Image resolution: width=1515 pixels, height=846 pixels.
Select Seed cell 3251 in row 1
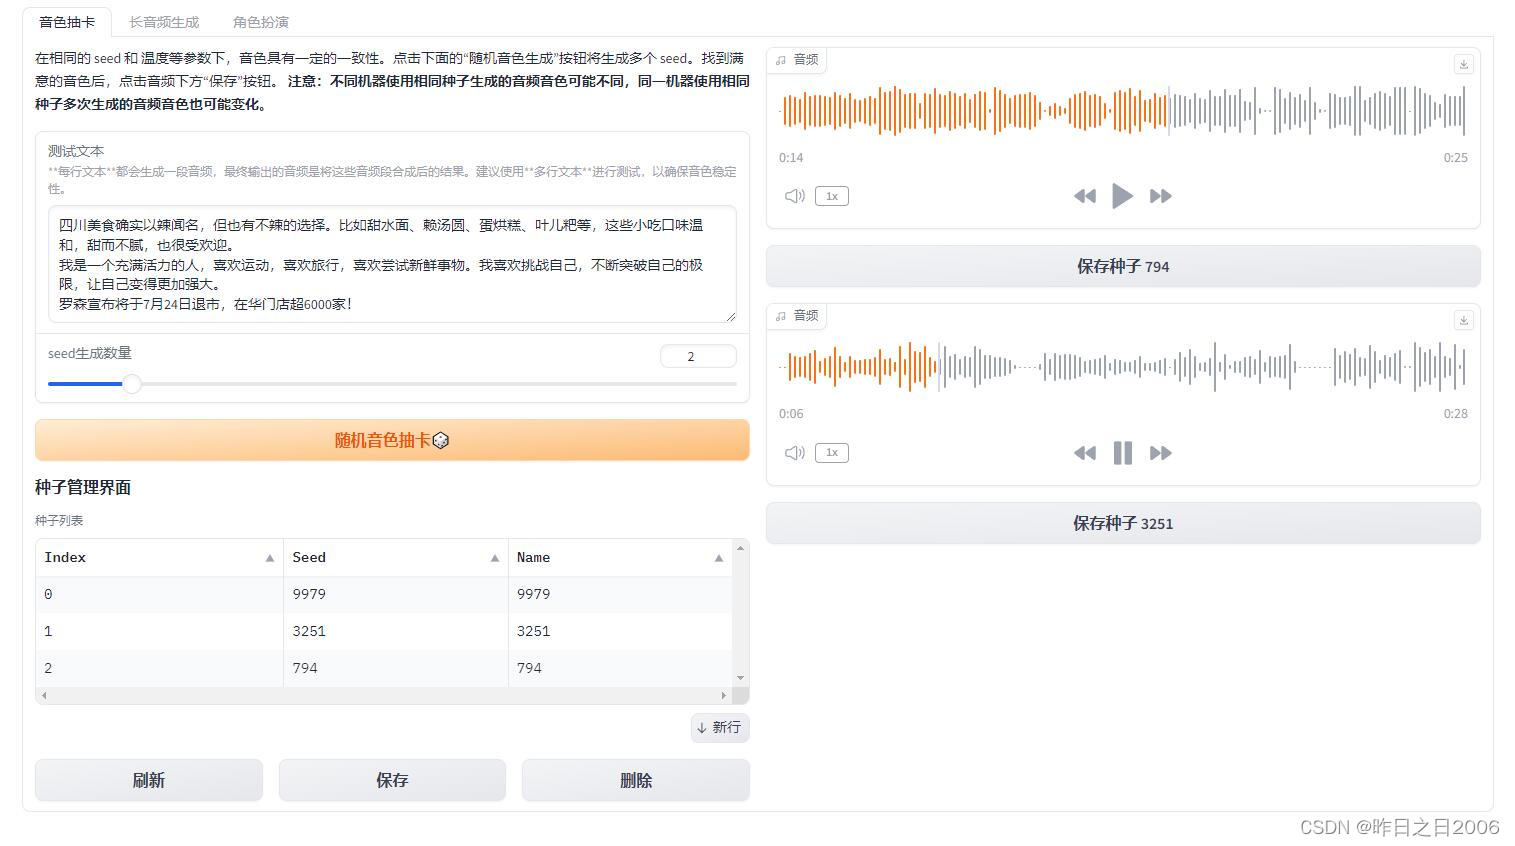(x=396, y=631)
